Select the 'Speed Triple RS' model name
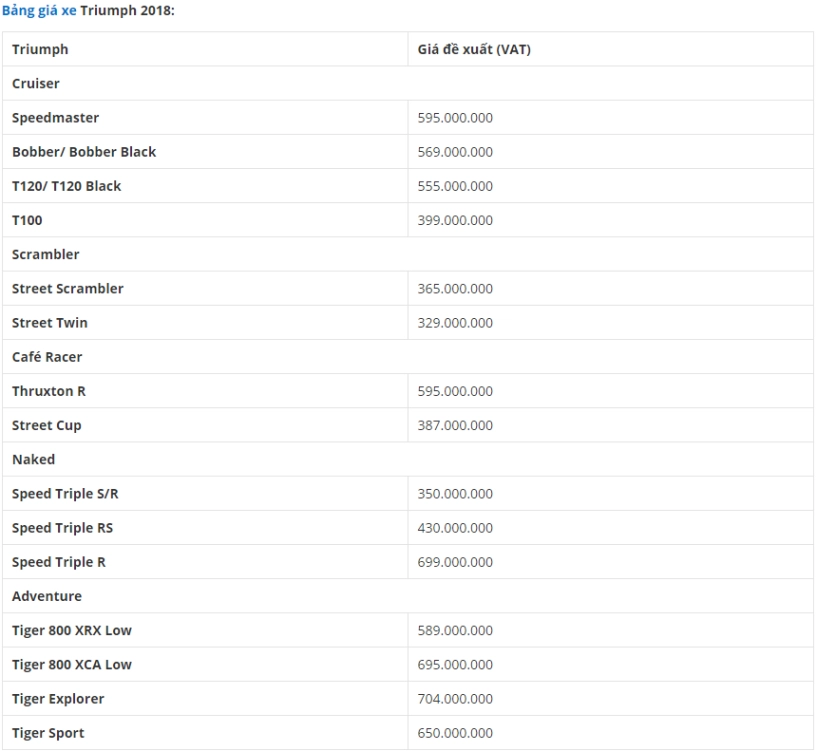This screenshot has width=817, height=751. point(63,528)
